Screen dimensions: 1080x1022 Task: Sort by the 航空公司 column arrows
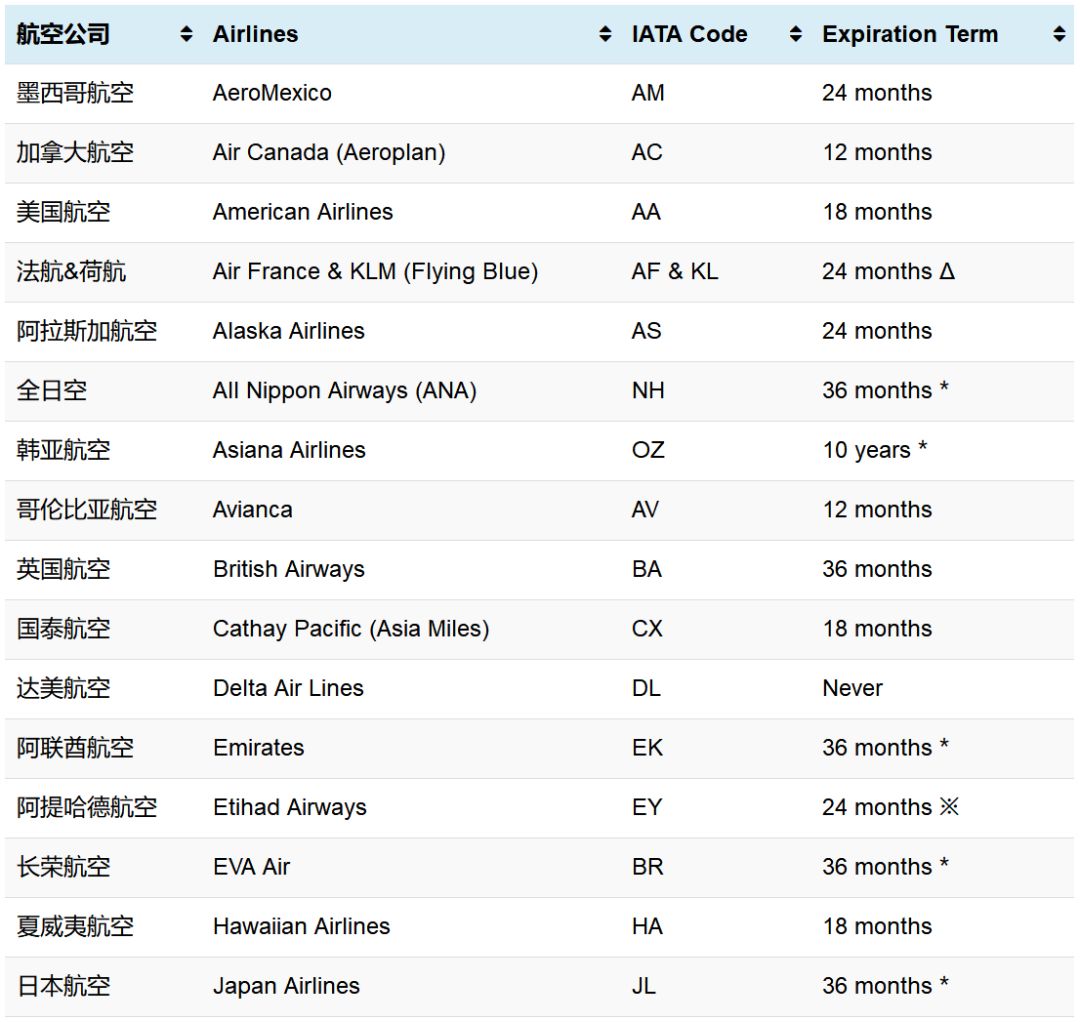(186, 34)
